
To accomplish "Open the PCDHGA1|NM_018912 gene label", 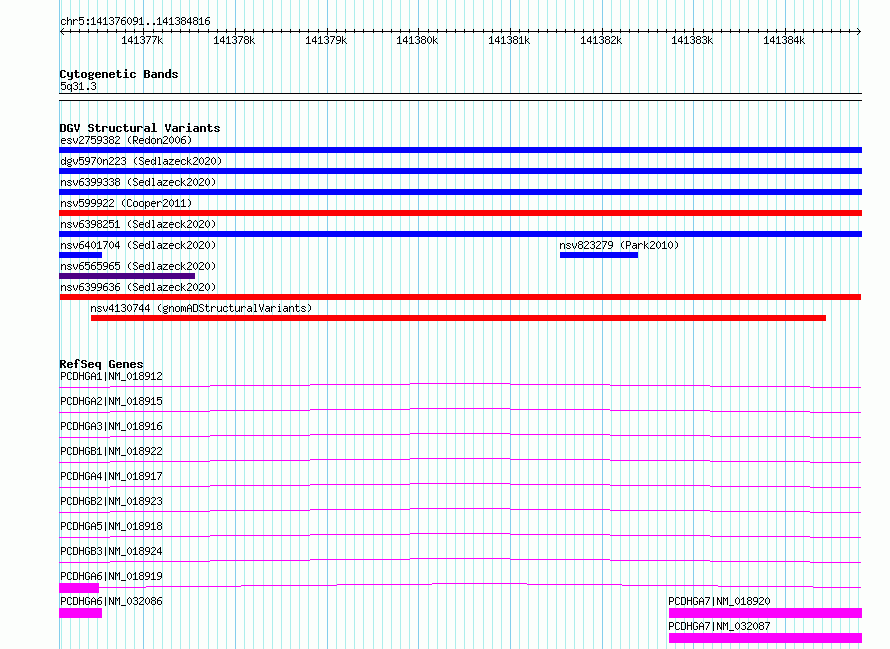I will pyautogui.click(x=111, y=376).
